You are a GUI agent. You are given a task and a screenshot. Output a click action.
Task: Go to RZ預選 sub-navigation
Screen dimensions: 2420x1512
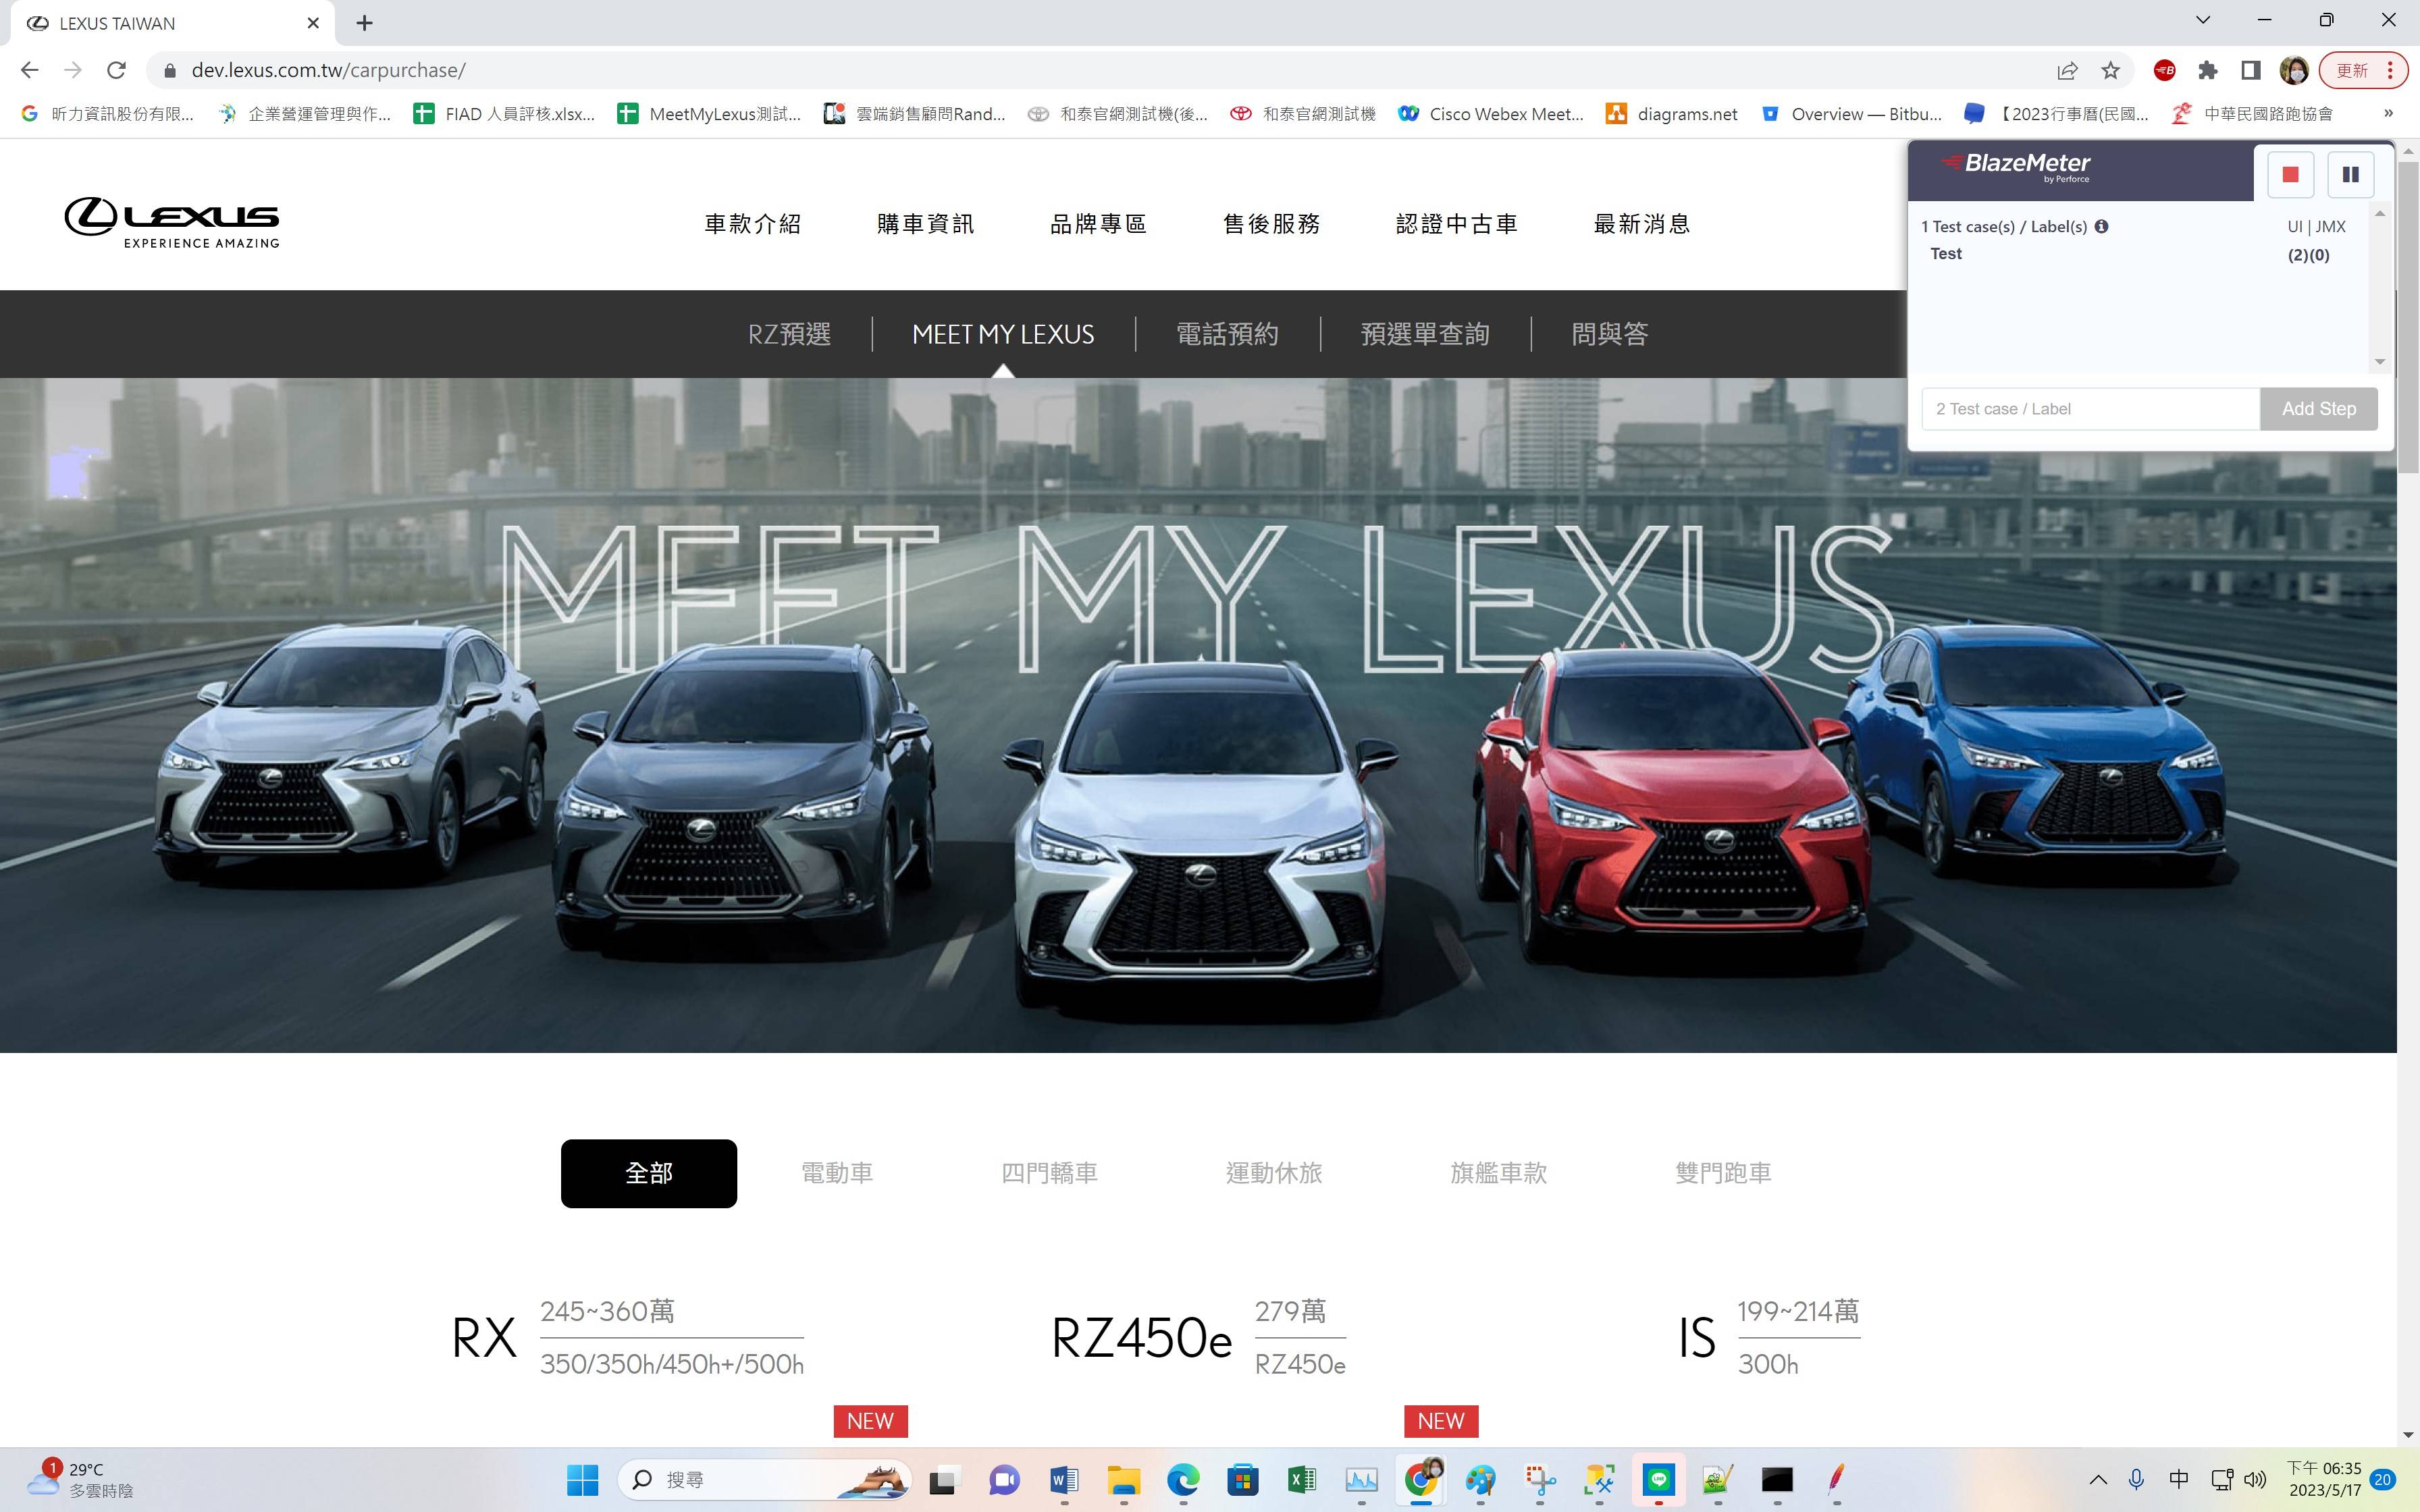790,334
